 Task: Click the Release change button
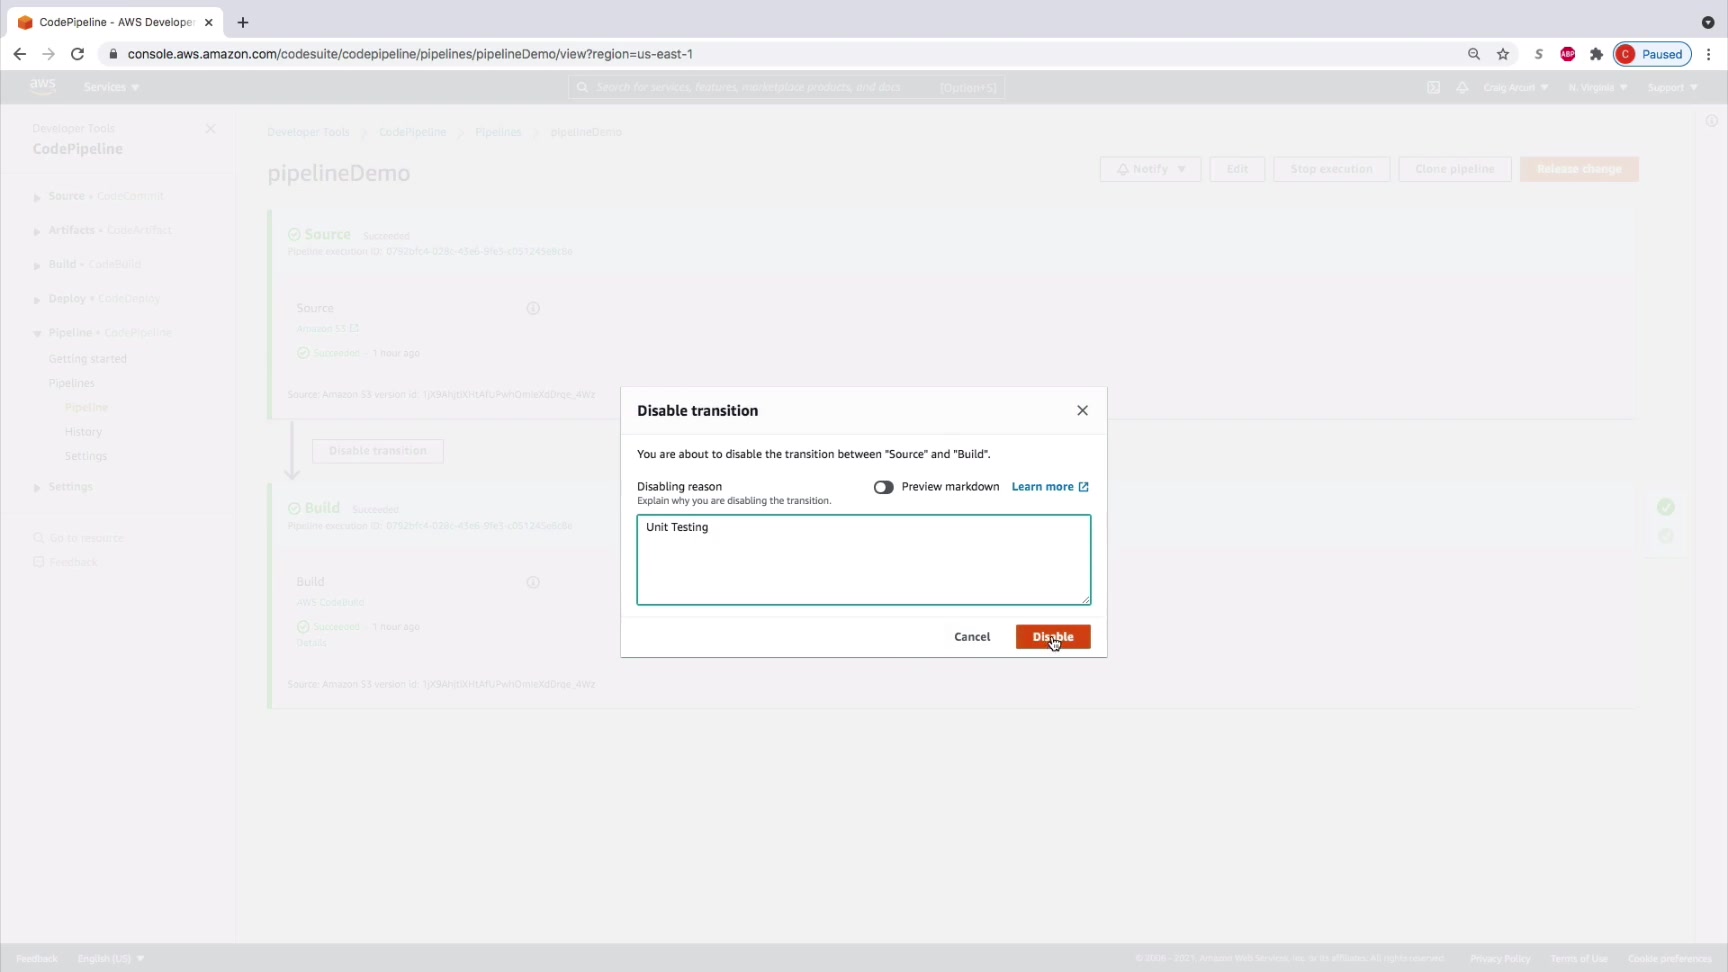1579,169
